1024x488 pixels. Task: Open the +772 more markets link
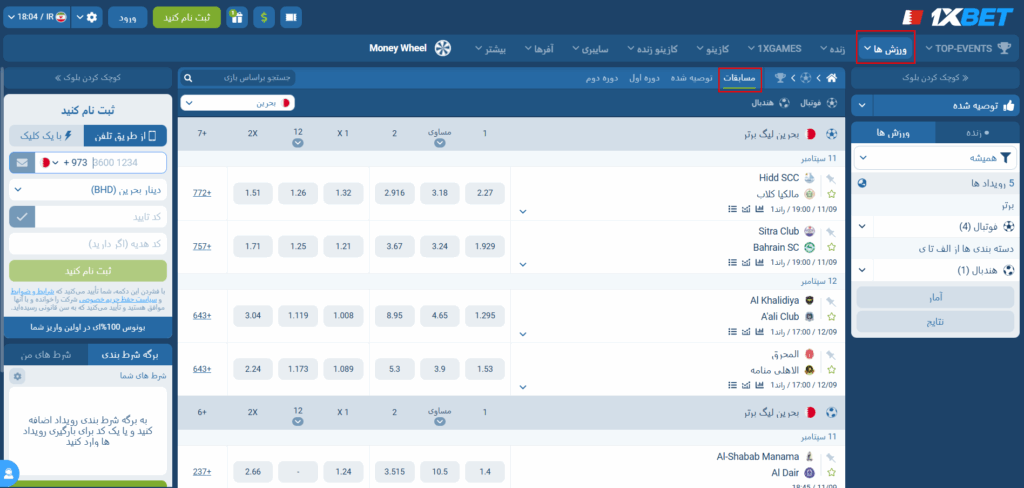point(202,193)
